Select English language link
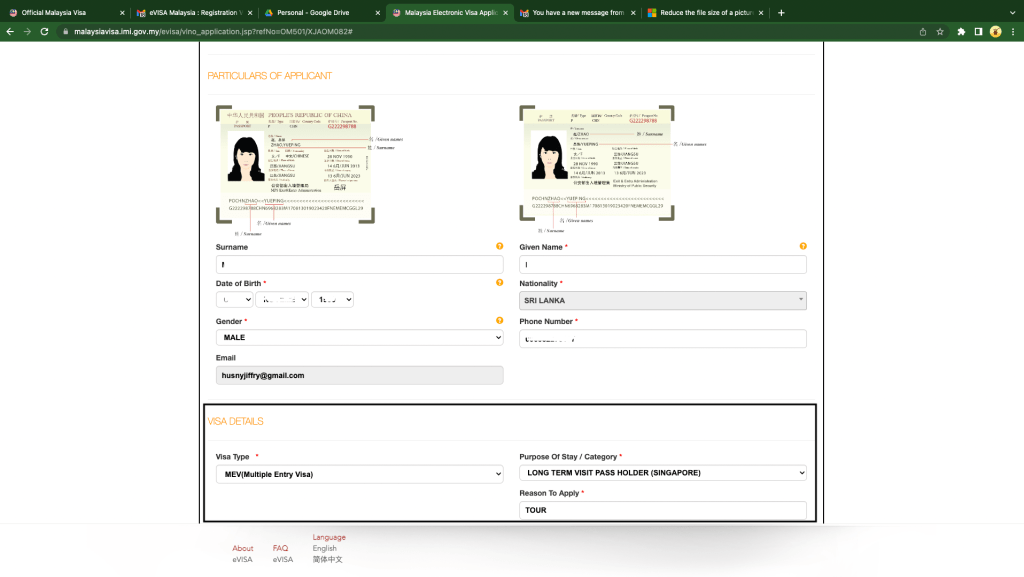 click(x=325, y=548)
